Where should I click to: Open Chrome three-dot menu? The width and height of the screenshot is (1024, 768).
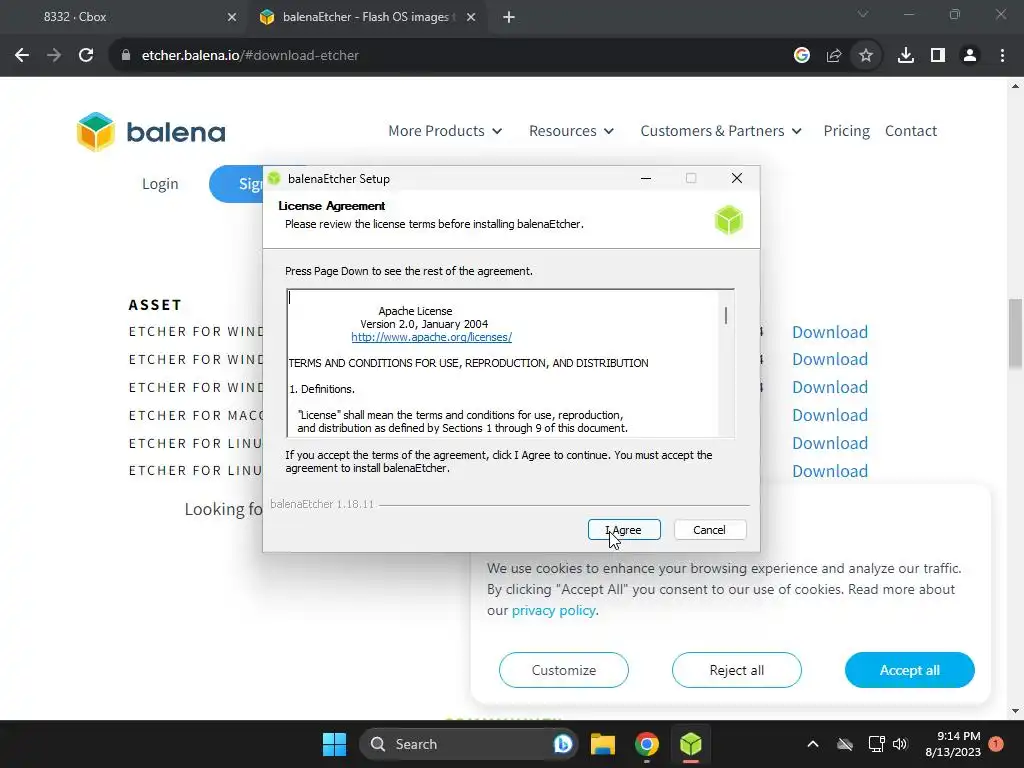(x=1002, y=56)
